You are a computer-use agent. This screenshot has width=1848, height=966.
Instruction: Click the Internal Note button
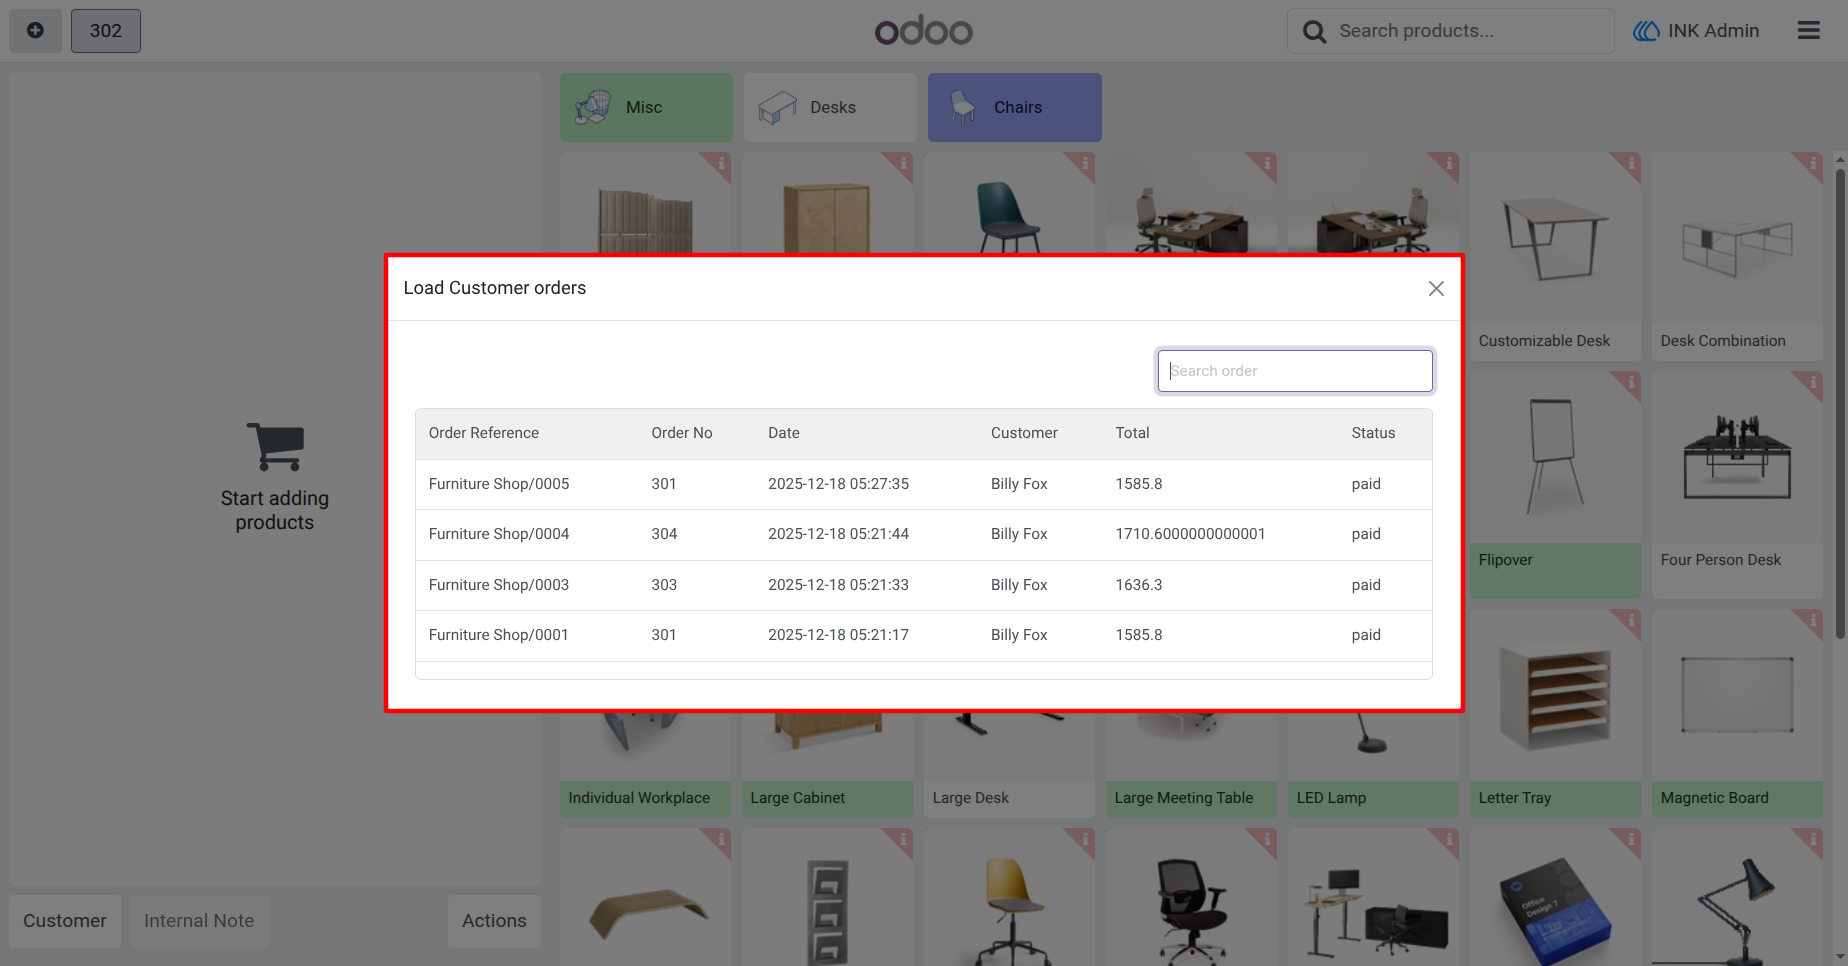pos(199,921)
